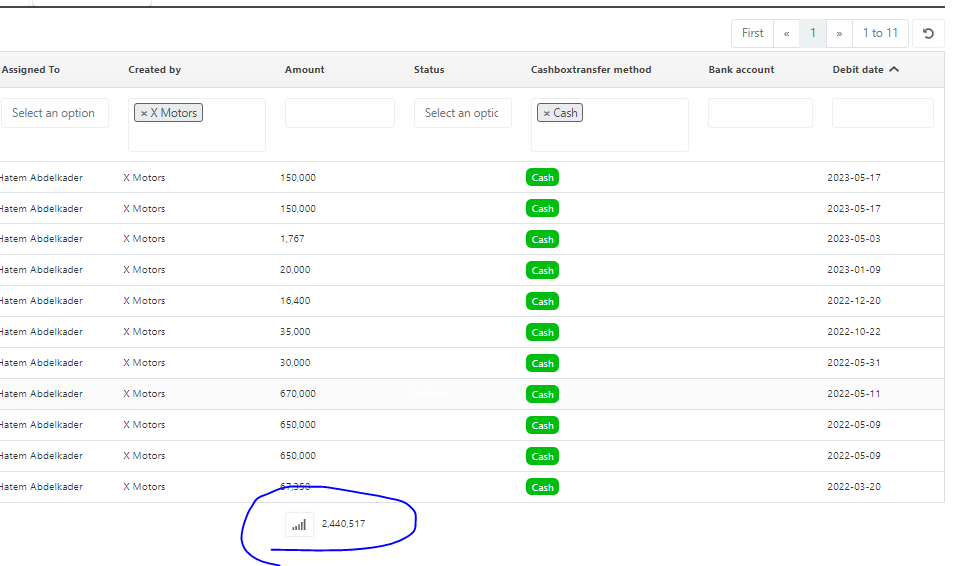This screenshot has height=566, width=957.
Task: Open the Assigned To filter dropdown
Action: [x=54, y=113]
